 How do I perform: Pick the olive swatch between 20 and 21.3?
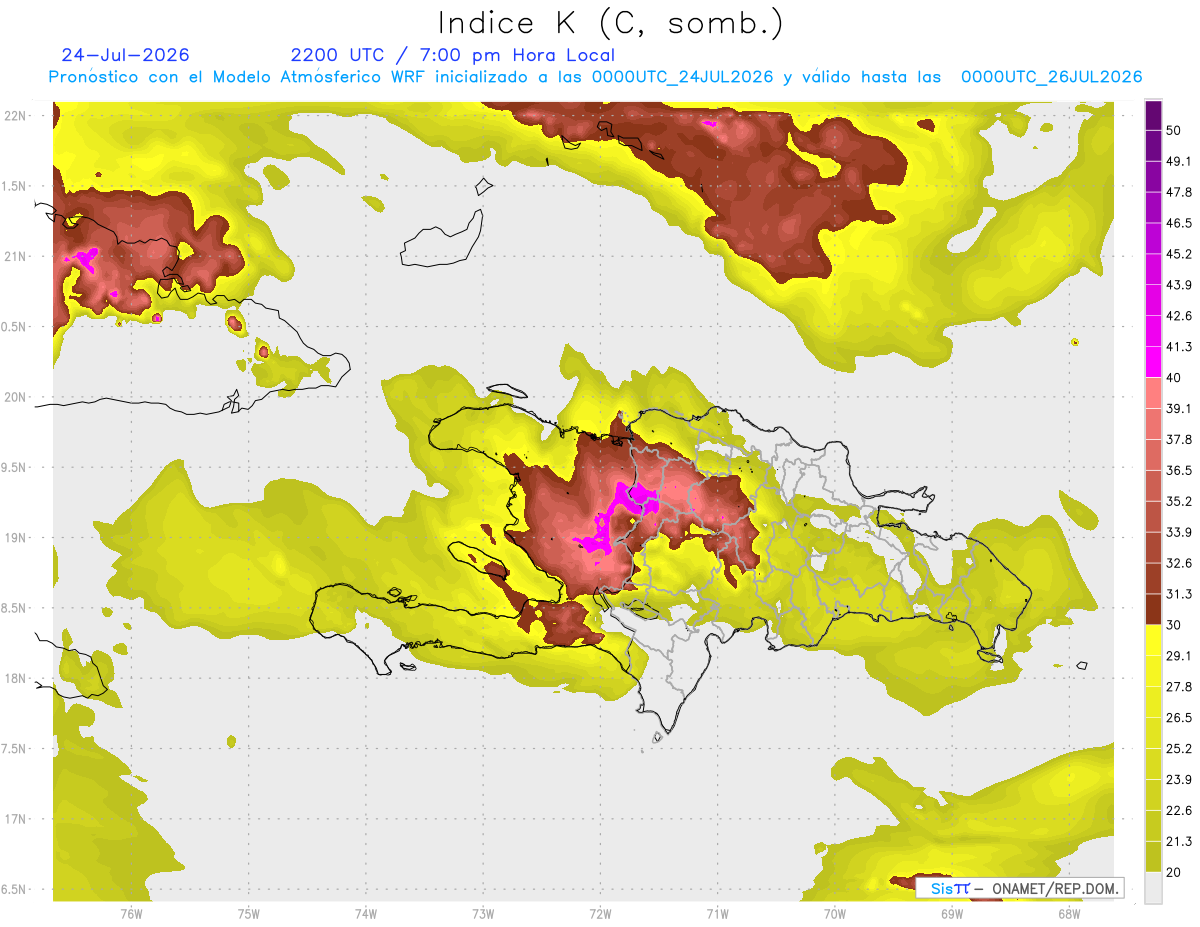(1153, 857)
